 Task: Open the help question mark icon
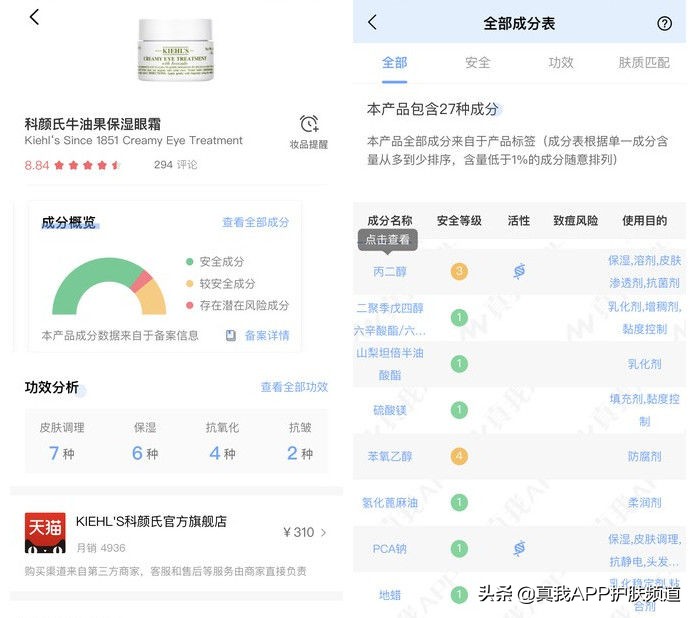(664, 23)
